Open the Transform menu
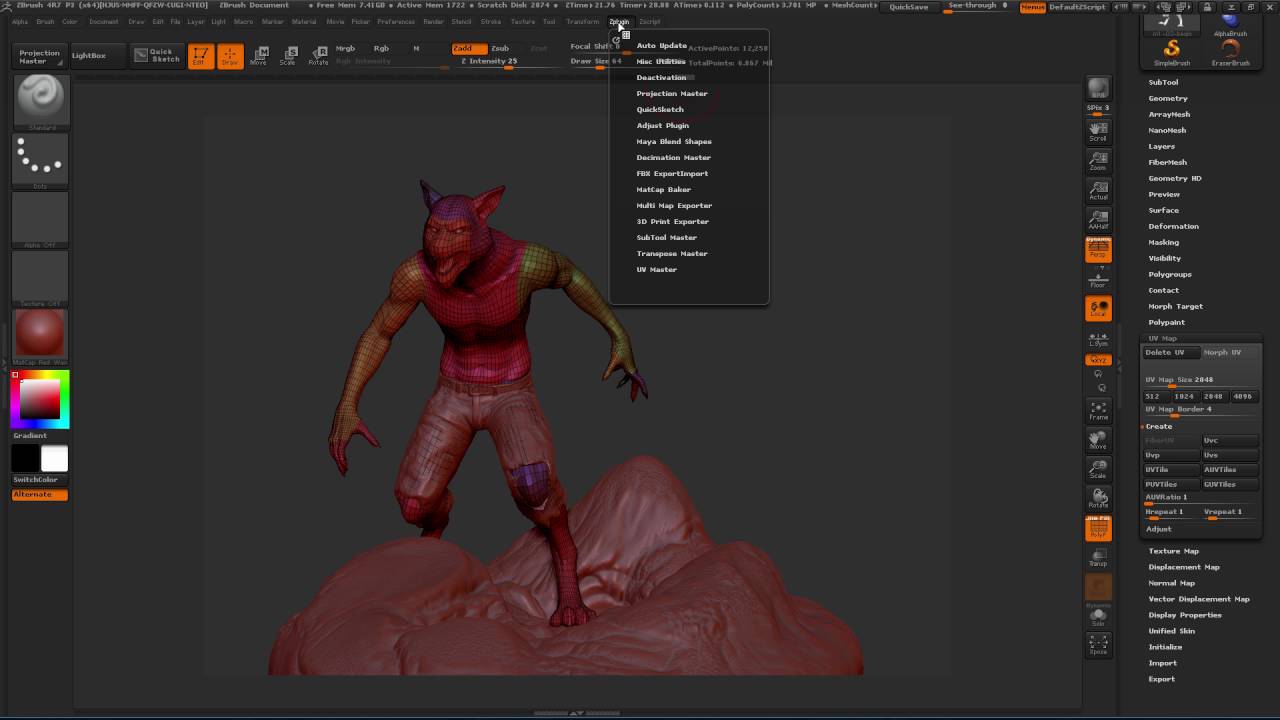Viewport: 1280px width, 720px height. tap(582, 21)
